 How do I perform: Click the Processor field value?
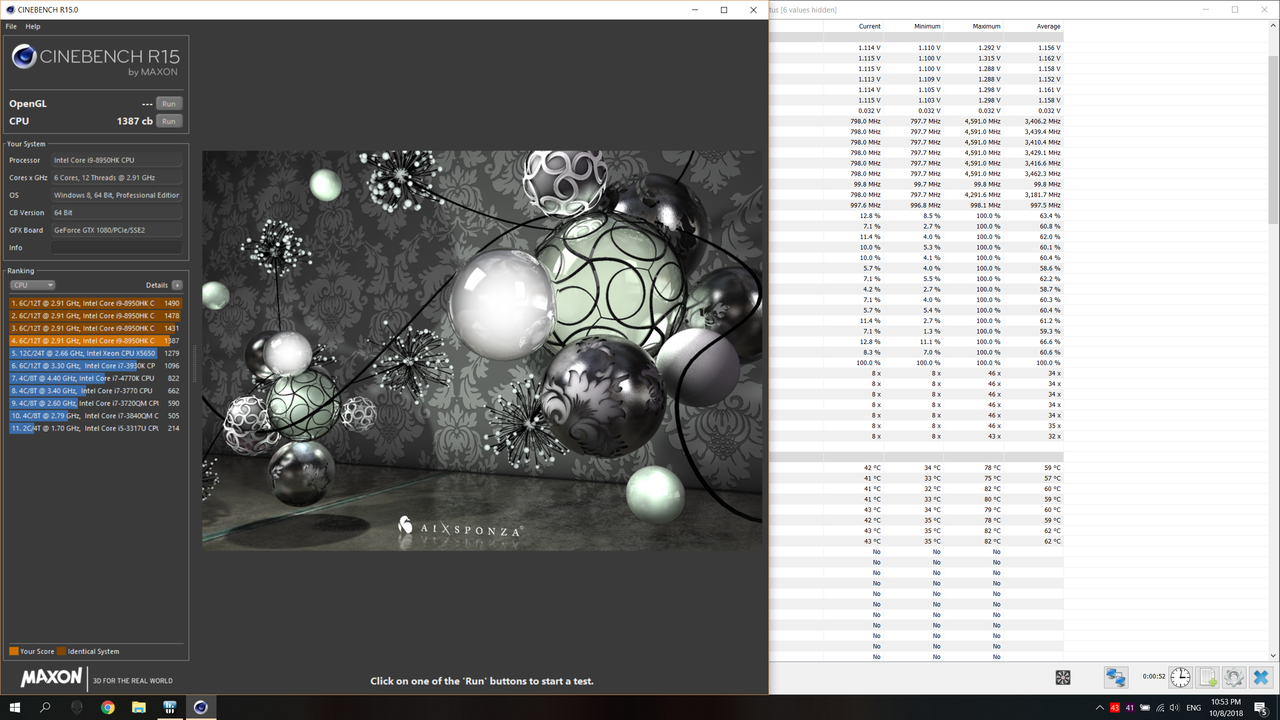click(x=117, y=160)
